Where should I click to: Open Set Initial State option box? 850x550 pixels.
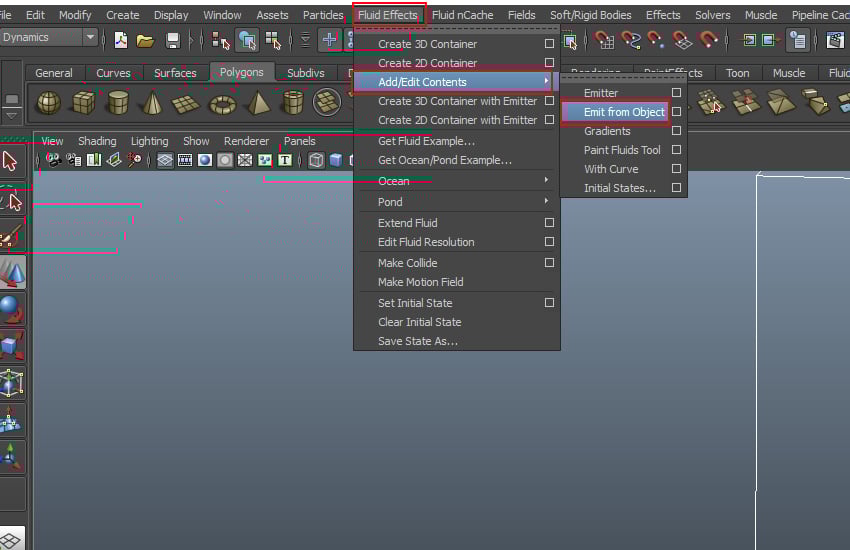tap(549, 303)
